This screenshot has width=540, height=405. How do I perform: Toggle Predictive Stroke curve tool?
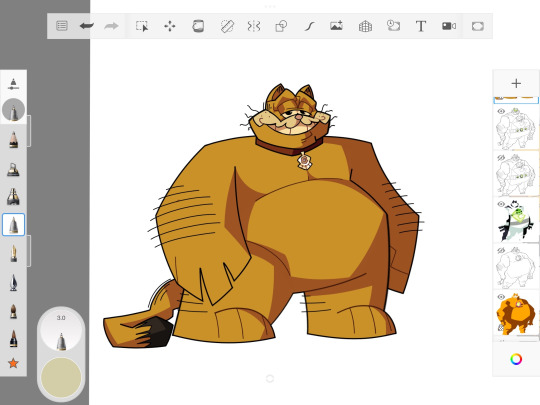309,26
